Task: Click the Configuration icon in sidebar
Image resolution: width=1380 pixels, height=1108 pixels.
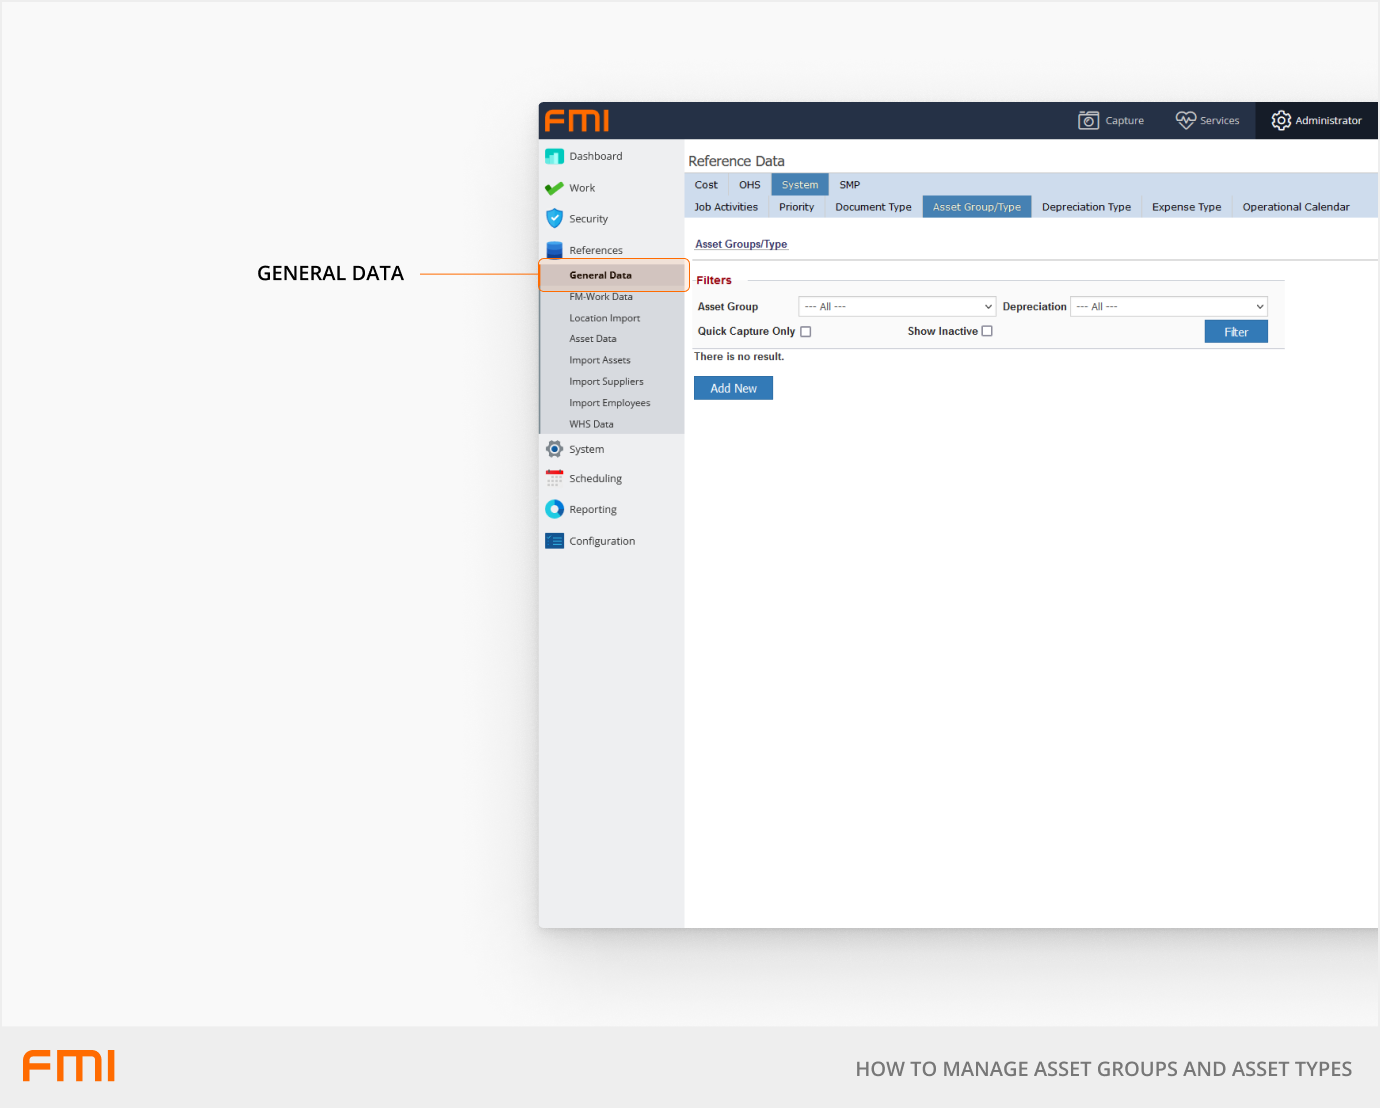Action: coord(554,541)
